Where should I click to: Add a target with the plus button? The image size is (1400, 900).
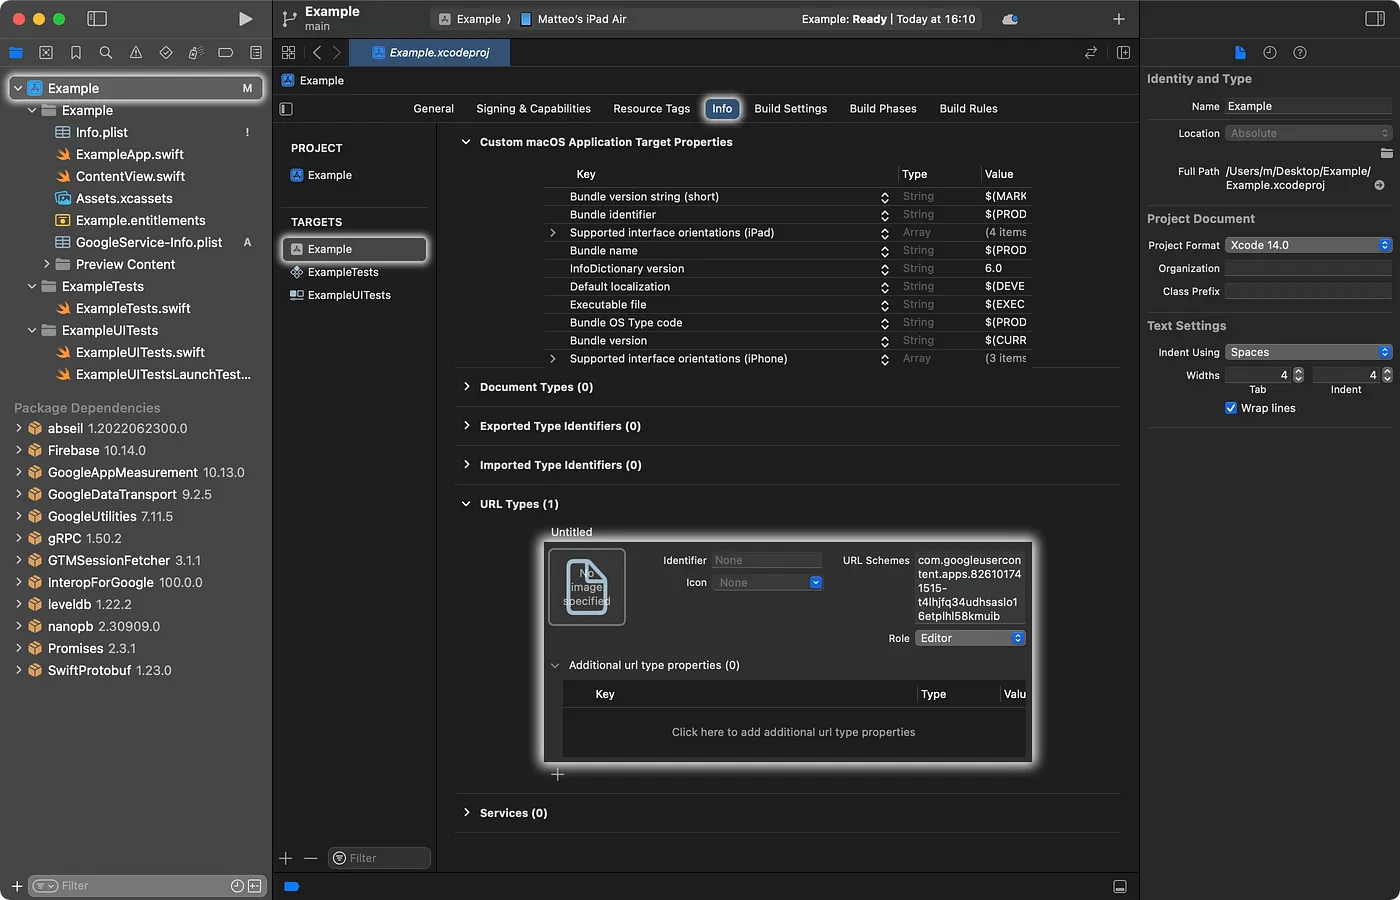tap(286, 858)
